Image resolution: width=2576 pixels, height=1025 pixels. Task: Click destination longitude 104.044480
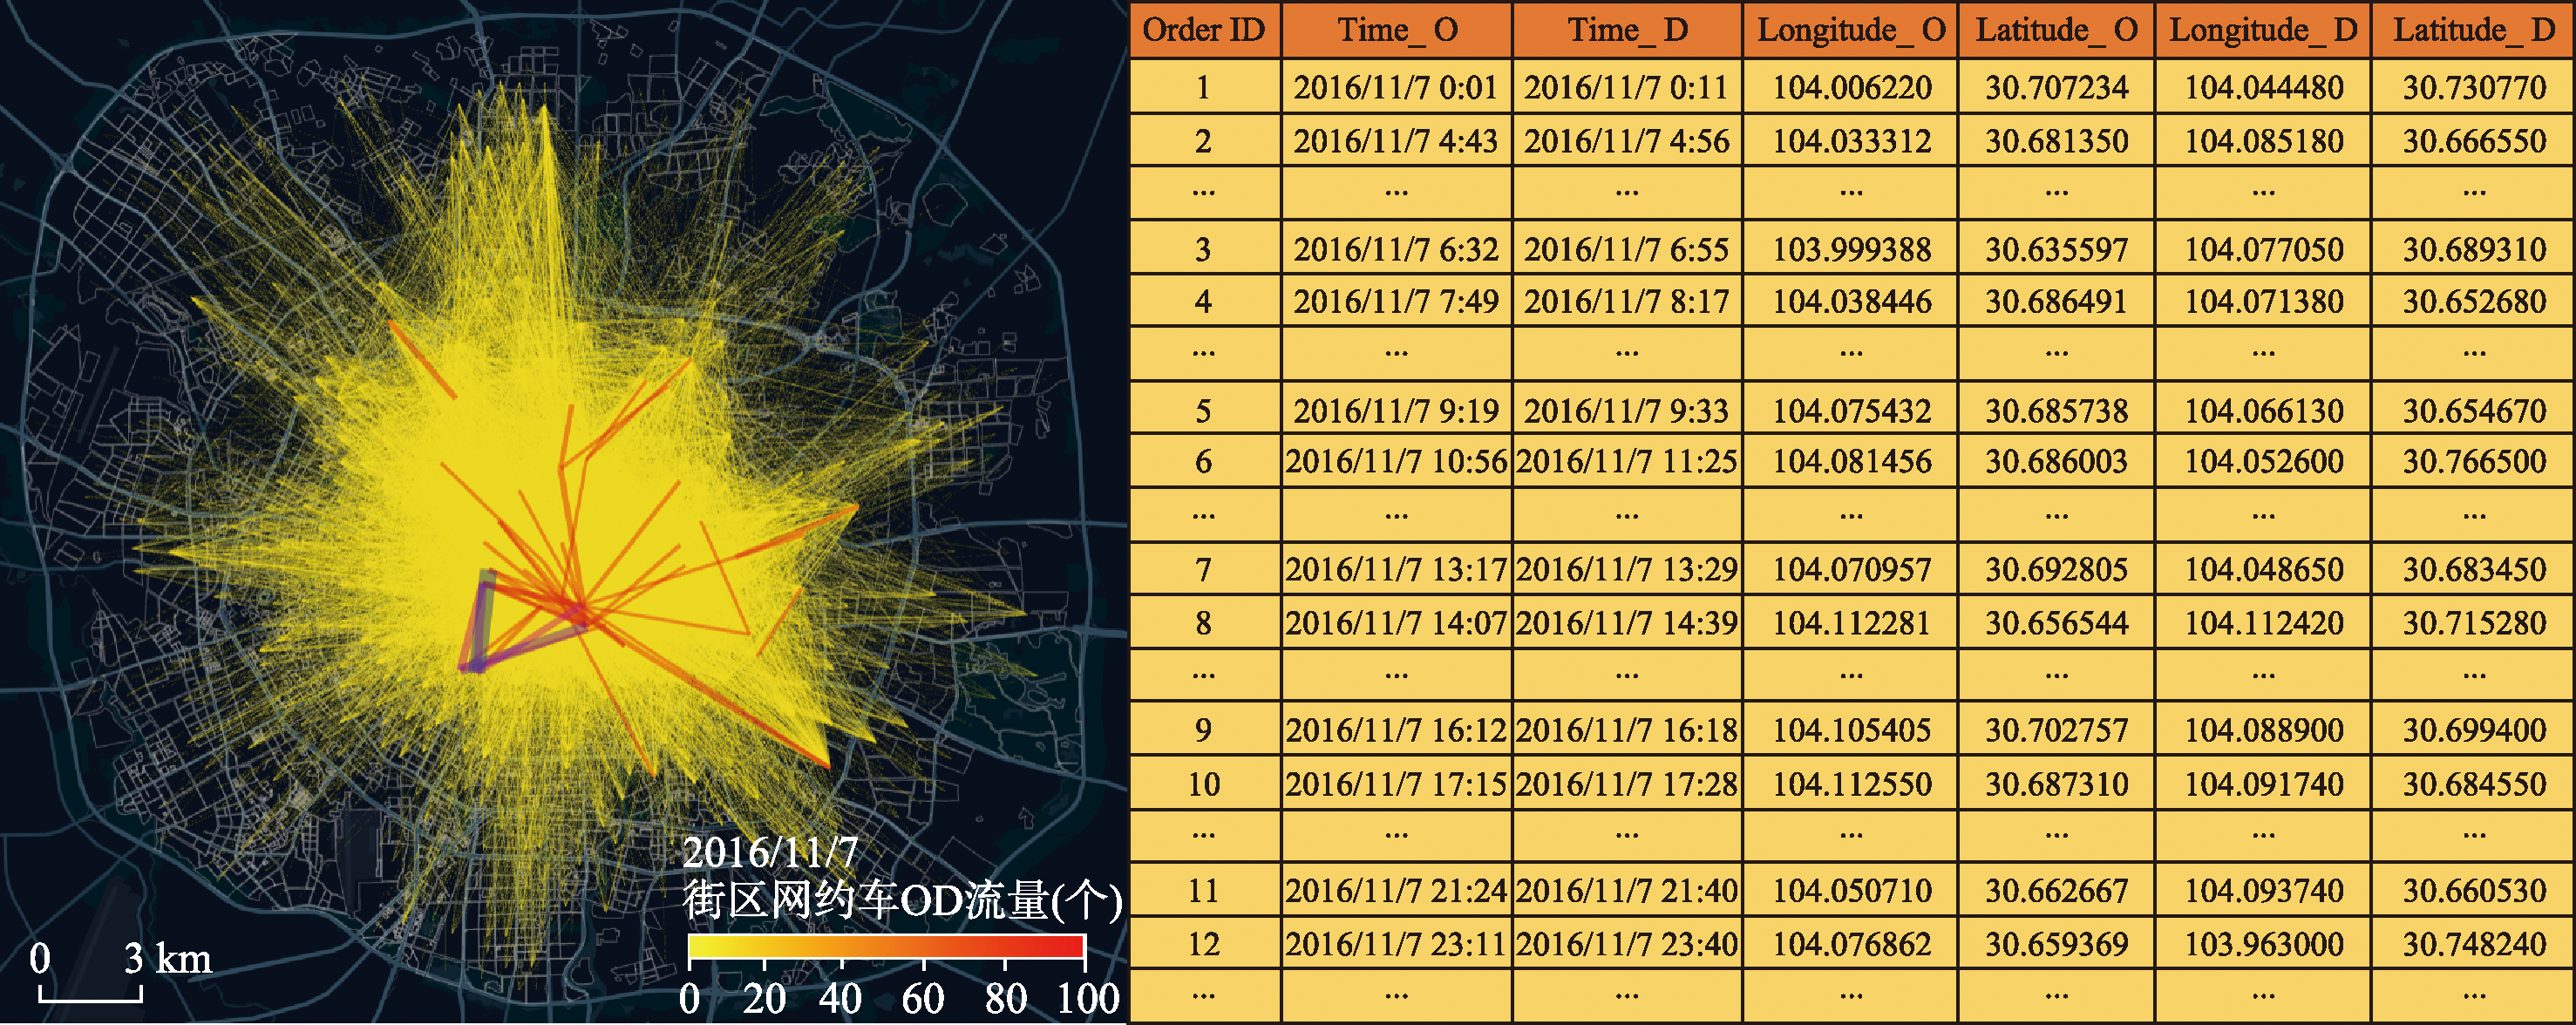pyautogui.click(x=2263, y=87)
